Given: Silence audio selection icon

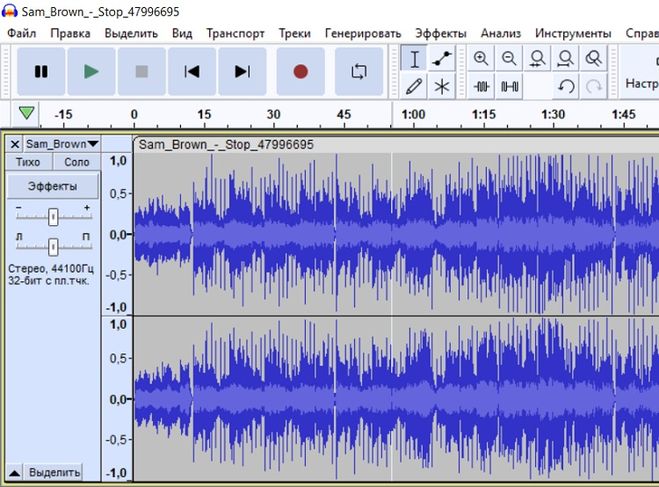Looking at the screenshot, I should click(x=509, y=87).
